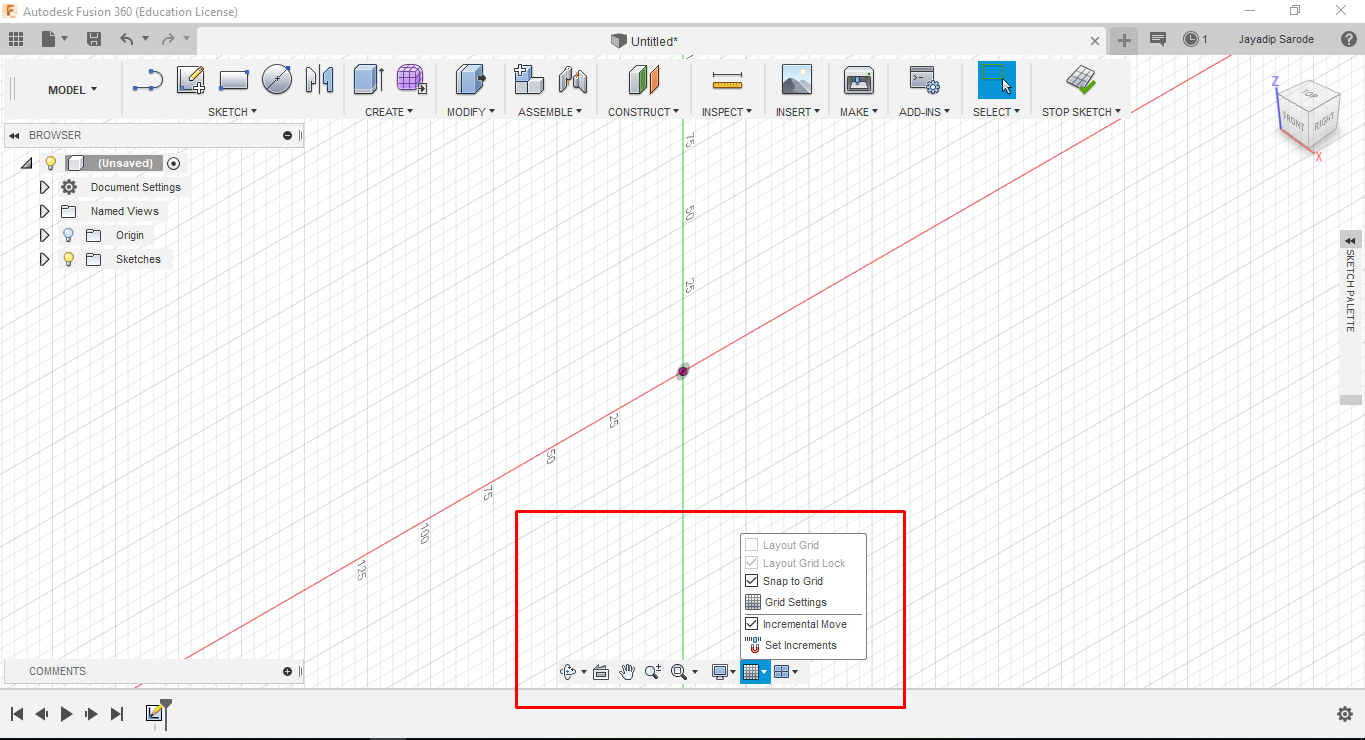Expand the Document Settings node
The image size is (1365, 740).
coord(44,187)
